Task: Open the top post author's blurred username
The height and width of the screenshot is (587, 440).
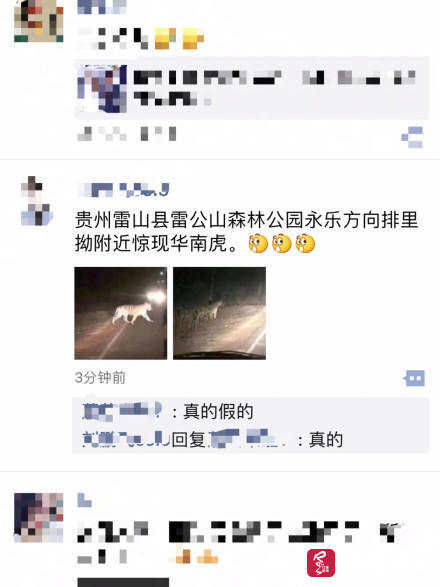Action: tap(102, 7)
